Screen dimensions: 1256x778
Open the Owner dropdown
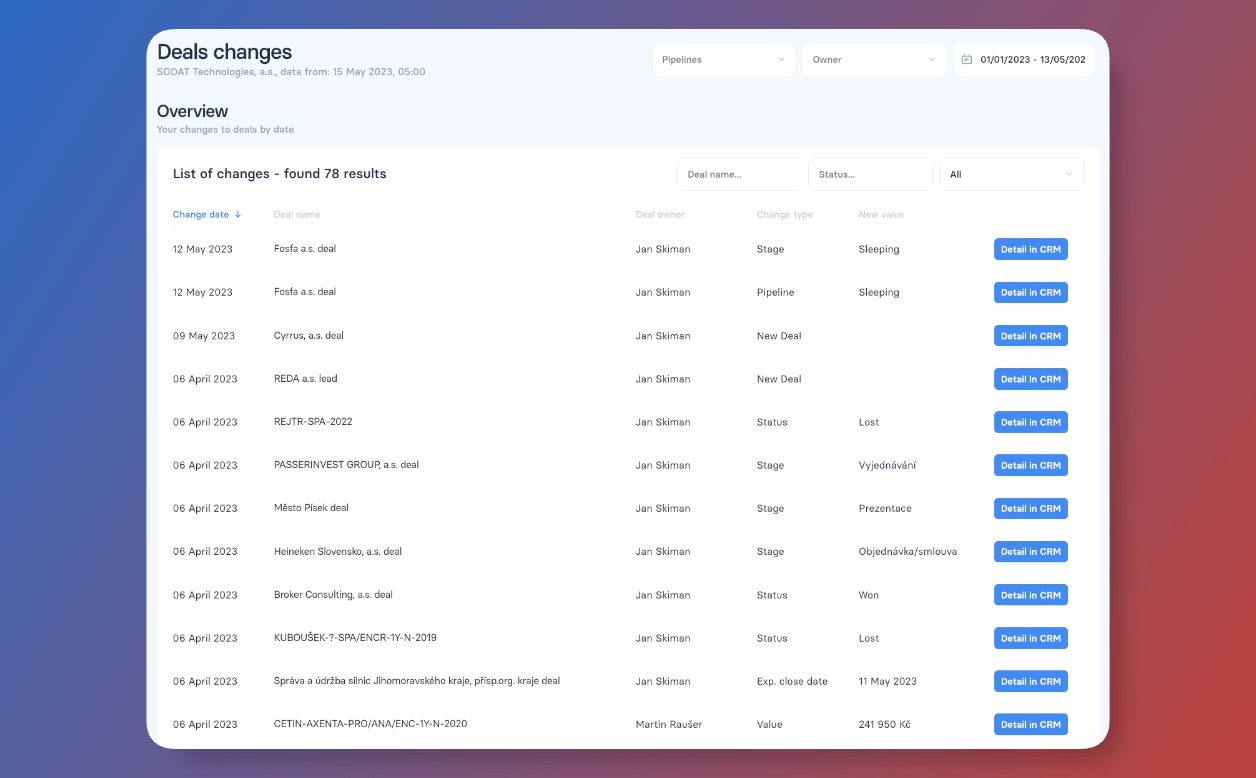click(x=873, y=59)
